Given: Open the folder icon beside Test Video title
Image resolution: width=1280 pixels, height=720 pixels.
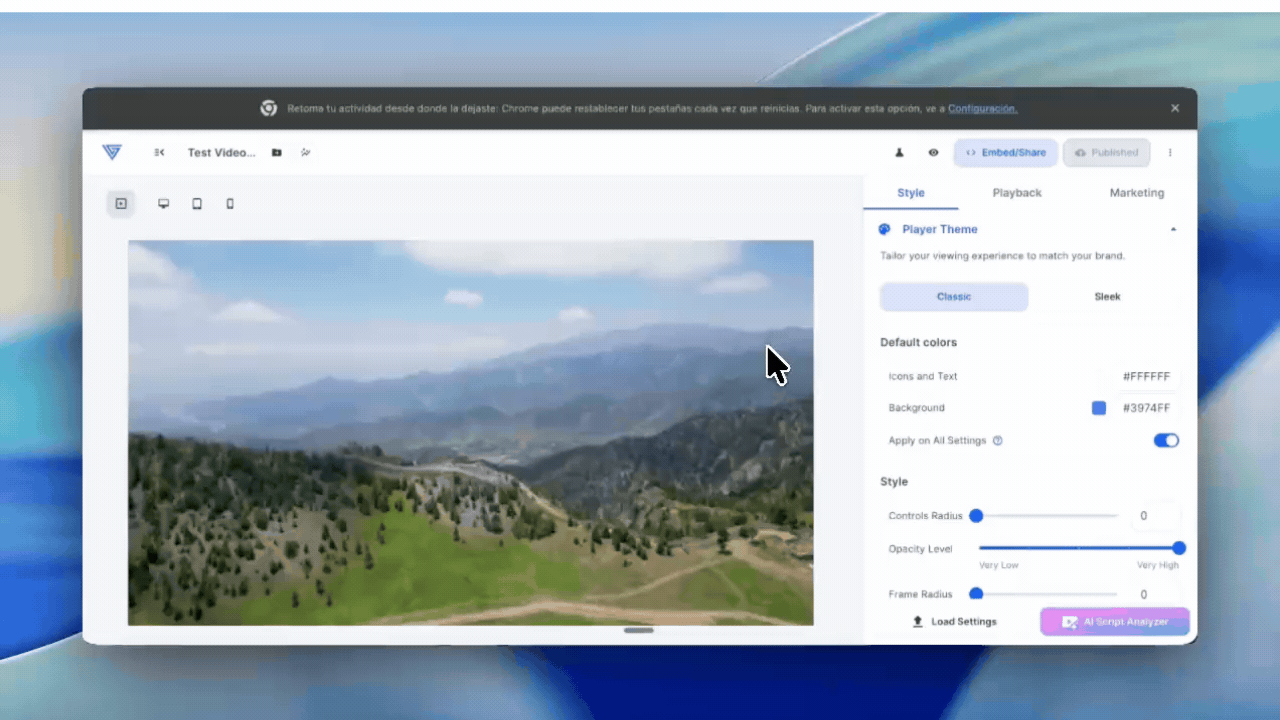Looking at the screenshot, I should (x=276, y=153).
